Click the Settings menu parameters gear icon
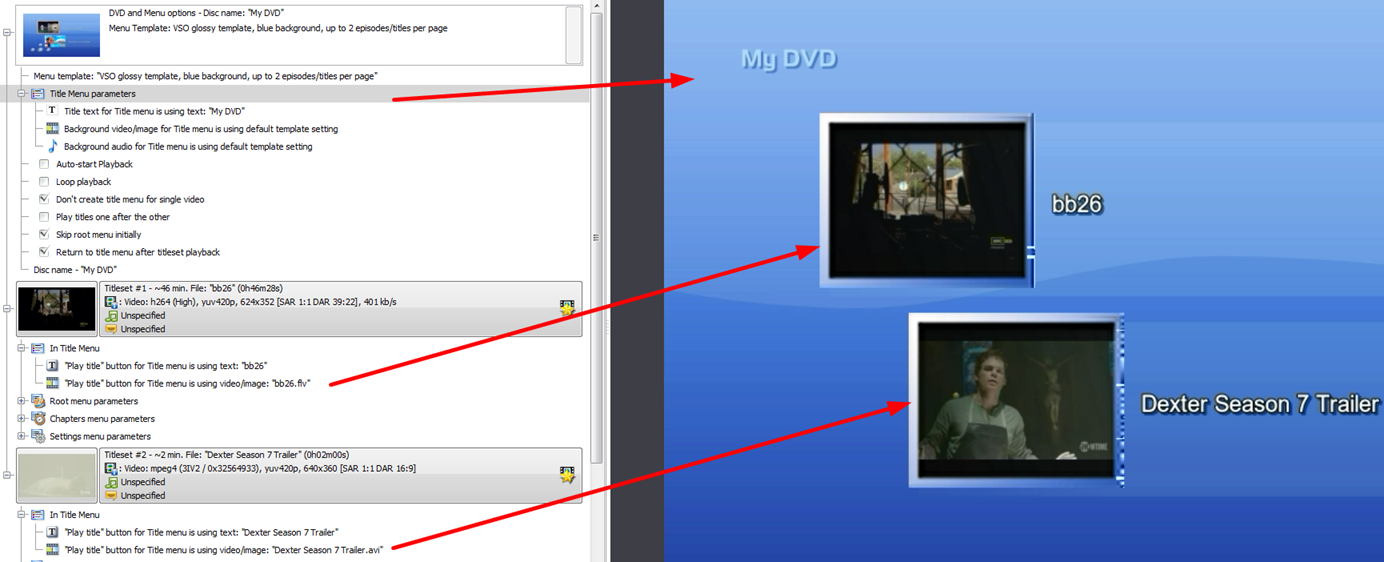This screenshot has height=562, width=1384. [x=38, y=436]
